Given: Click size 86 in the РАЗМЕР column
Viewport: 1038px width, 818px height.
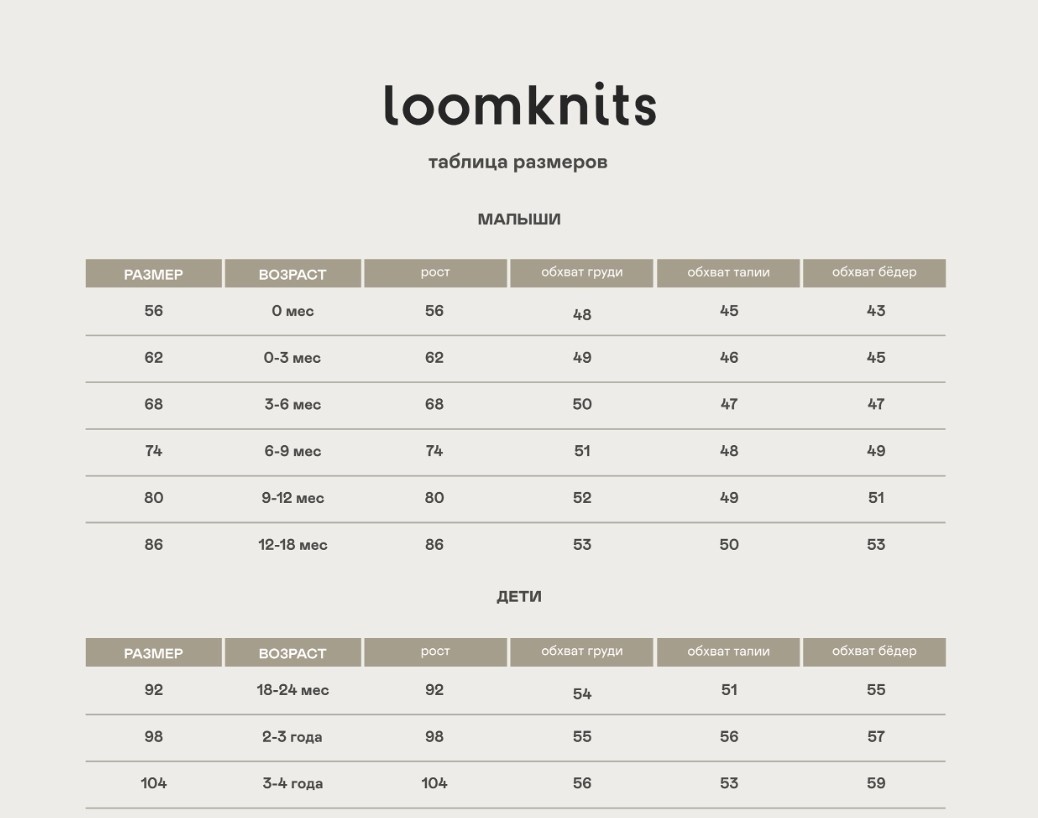Looking at the screenshot, I should click(154, 545).
